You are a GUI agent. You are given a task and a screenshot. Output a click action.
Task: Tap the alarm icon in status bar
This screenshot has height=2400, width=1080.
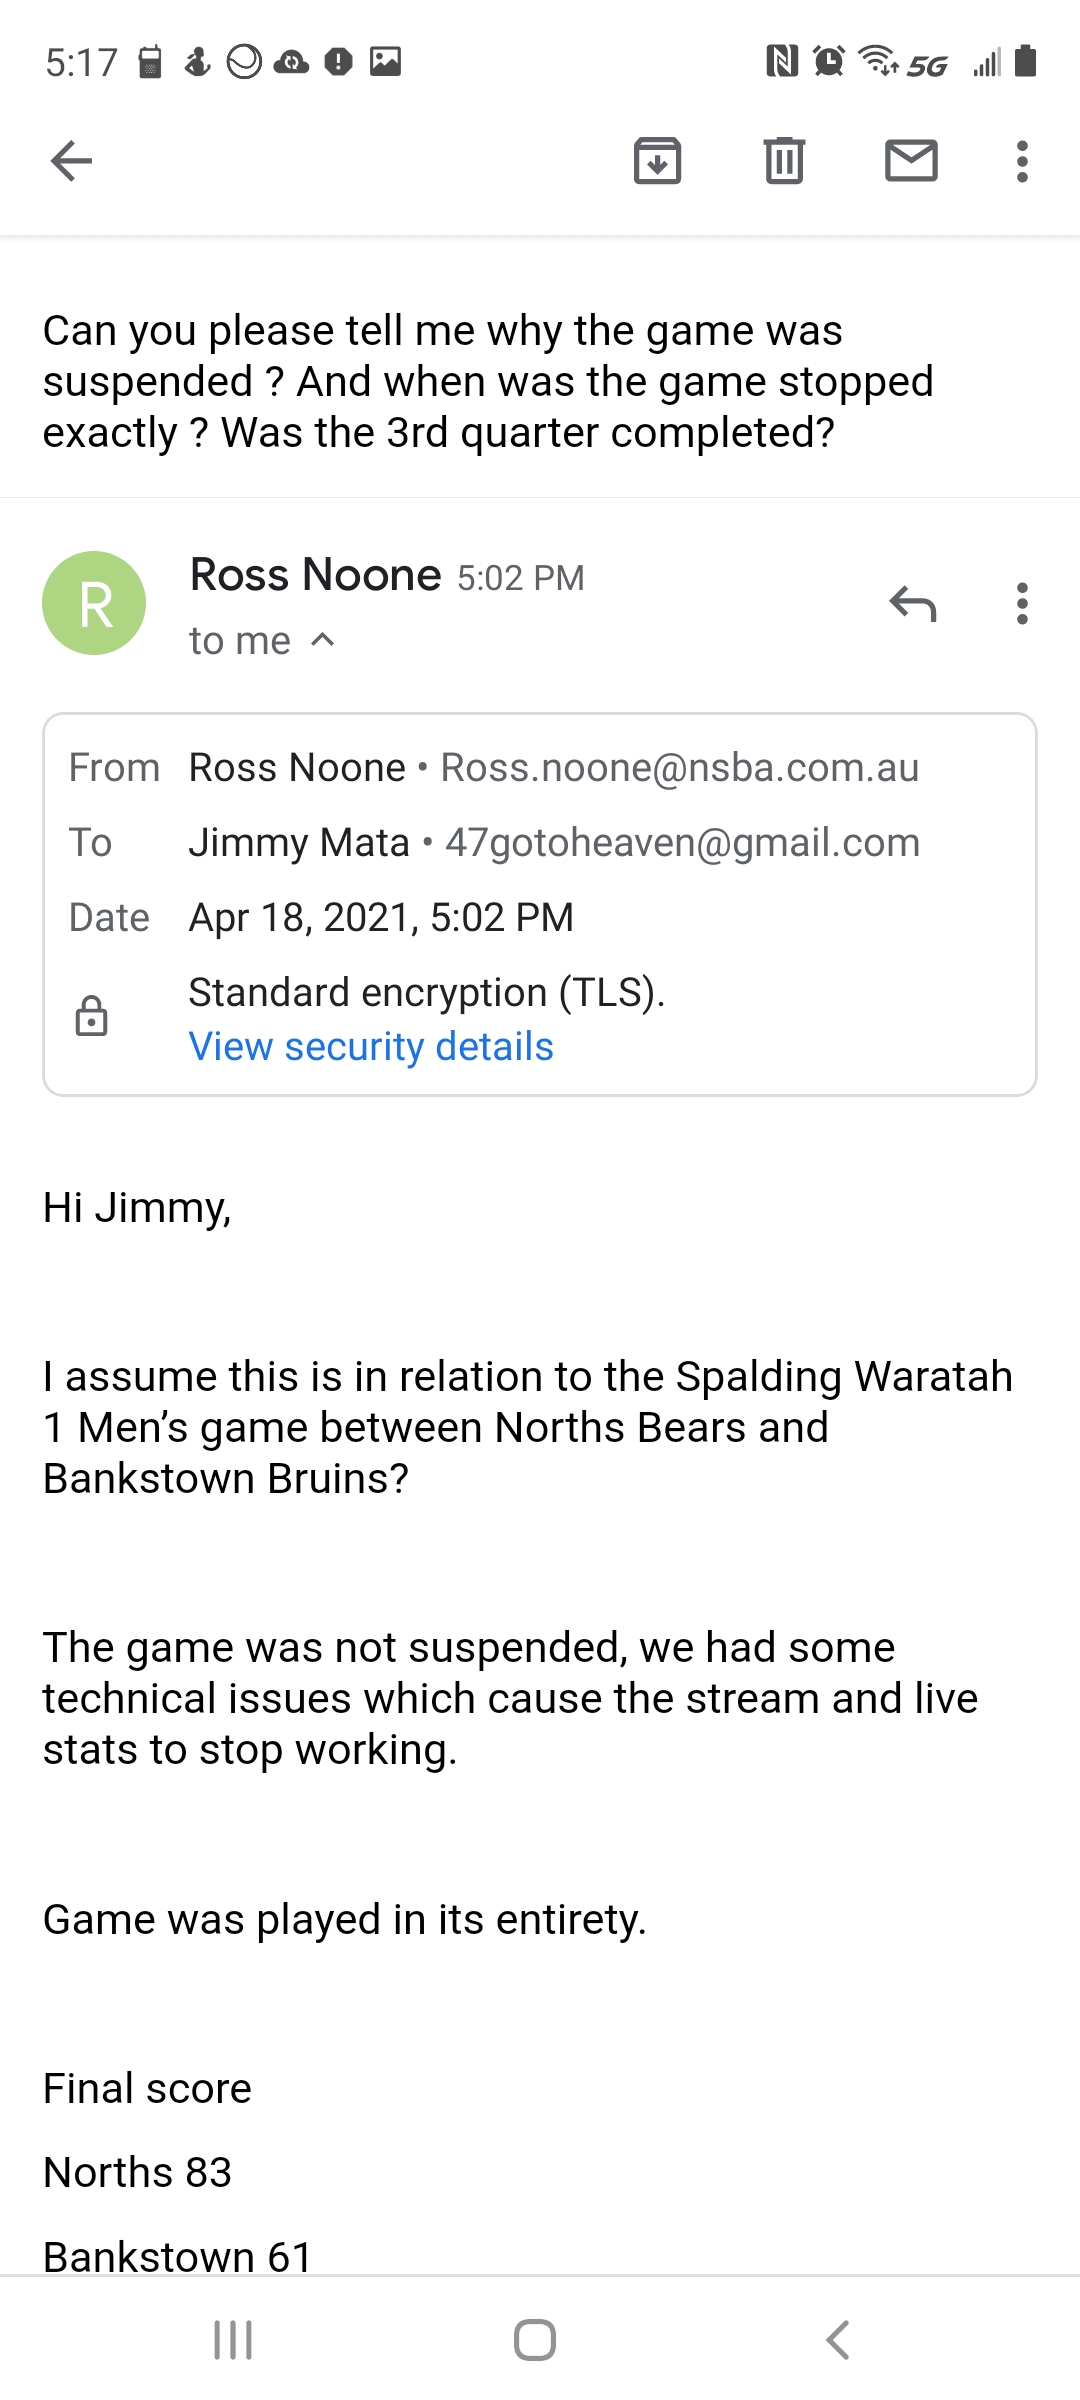point(828,62)
